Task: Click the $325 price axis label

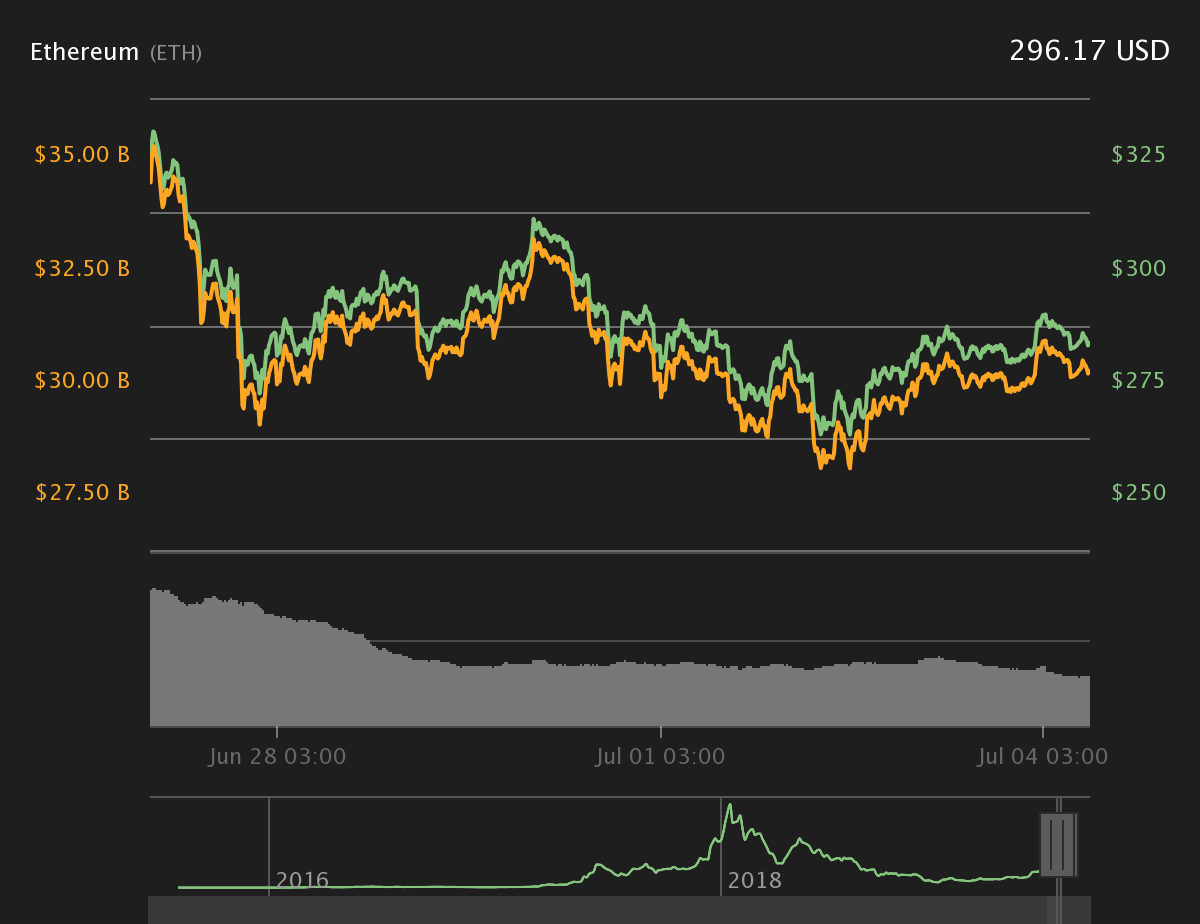Action: (1139, 155)
